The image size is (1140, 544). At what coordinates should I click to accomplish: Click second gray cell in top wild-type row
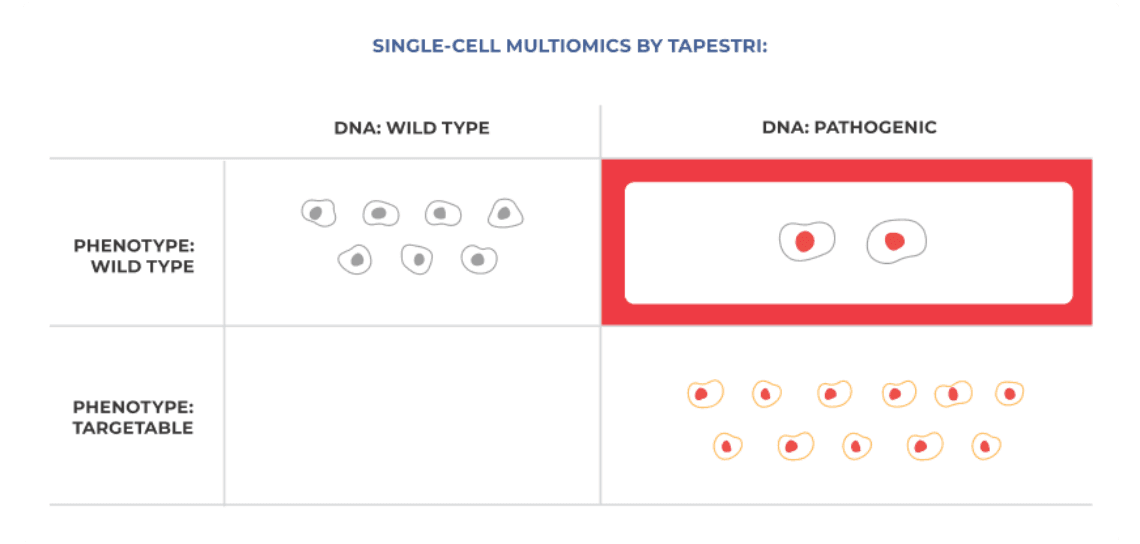pos(380,213)
